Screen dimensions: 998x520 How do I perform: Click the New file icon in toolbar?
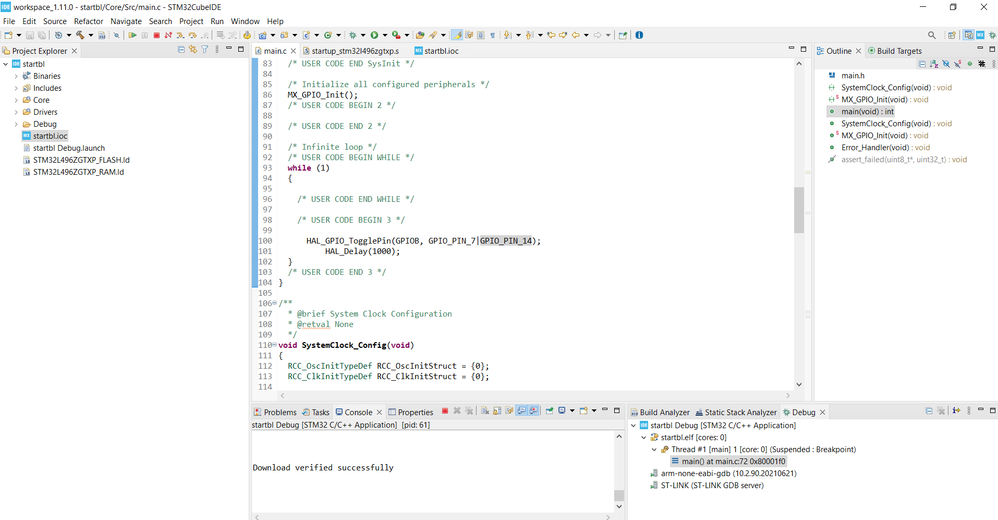[8, 35]
